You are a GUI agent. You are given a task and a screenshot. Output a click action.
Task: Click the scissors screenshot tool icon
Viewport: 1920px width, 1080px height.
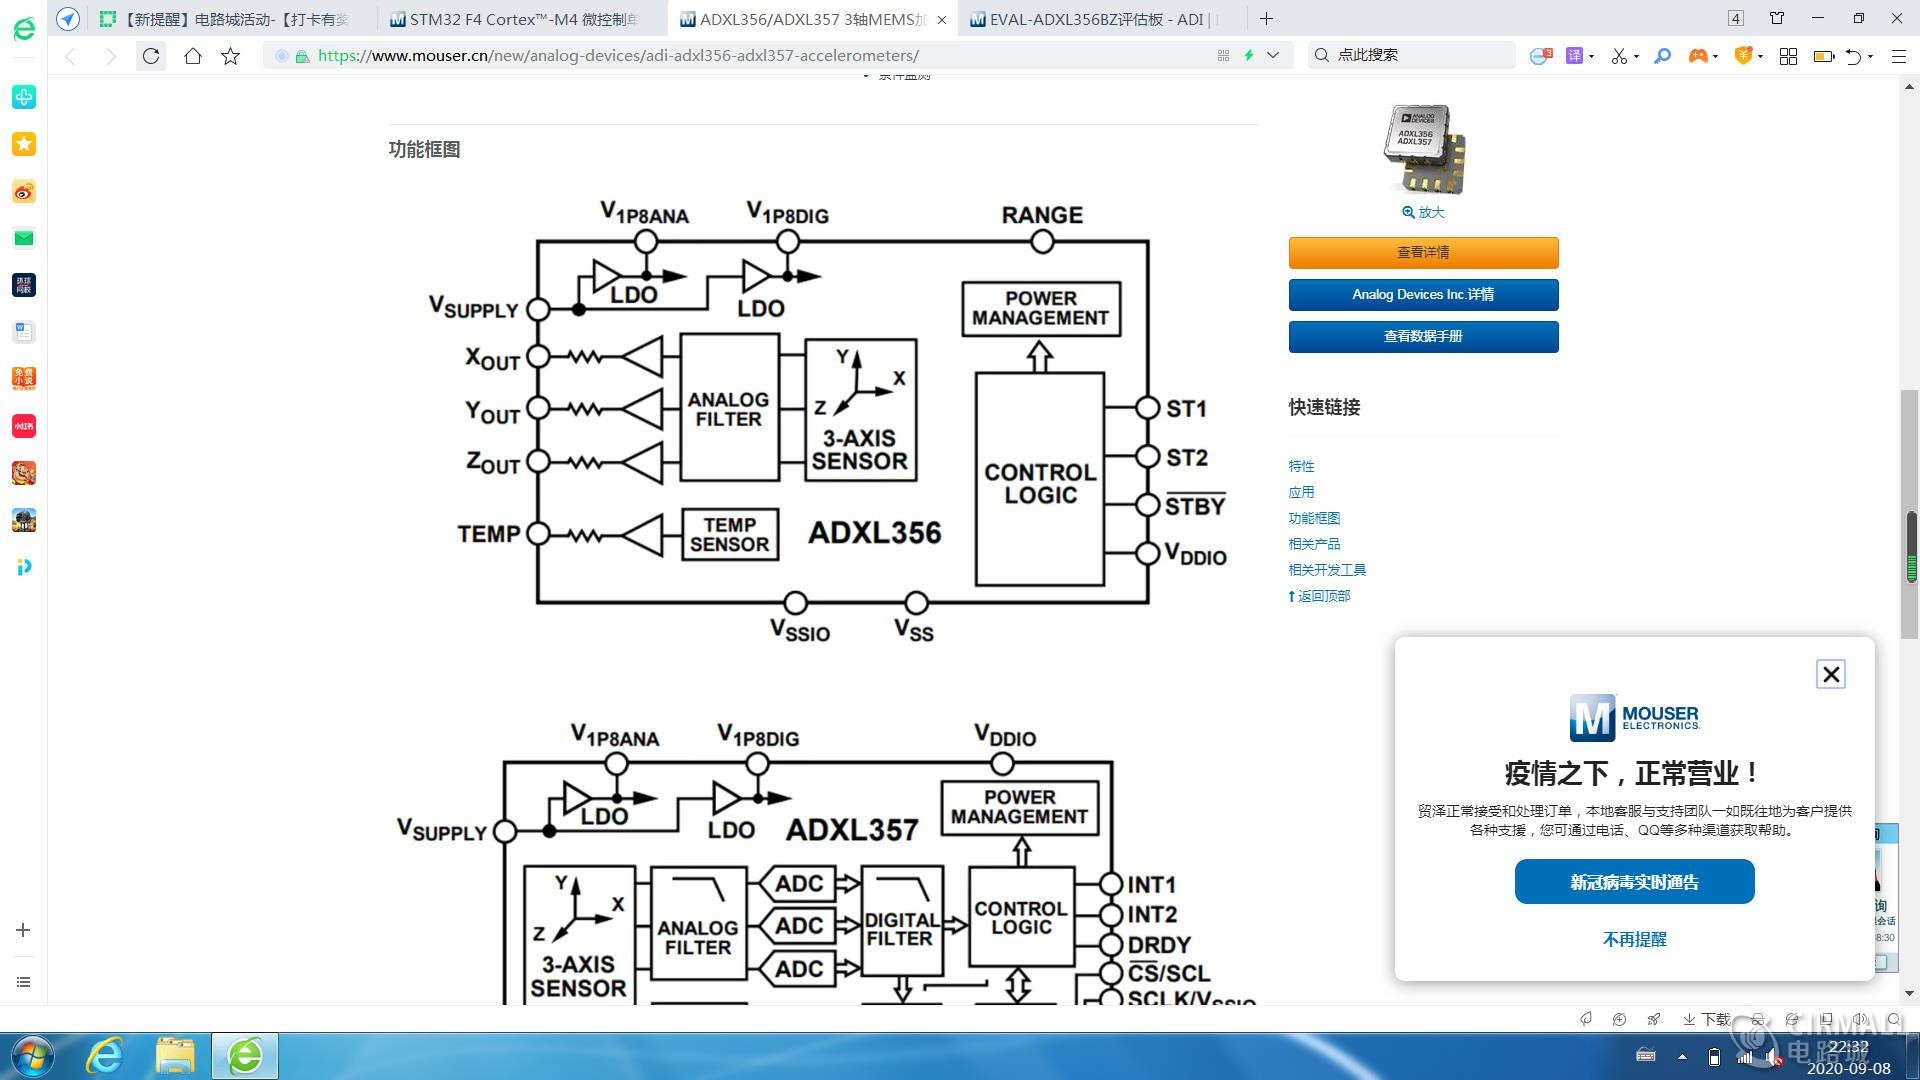pyautogui.click(x=1619, y=56)
